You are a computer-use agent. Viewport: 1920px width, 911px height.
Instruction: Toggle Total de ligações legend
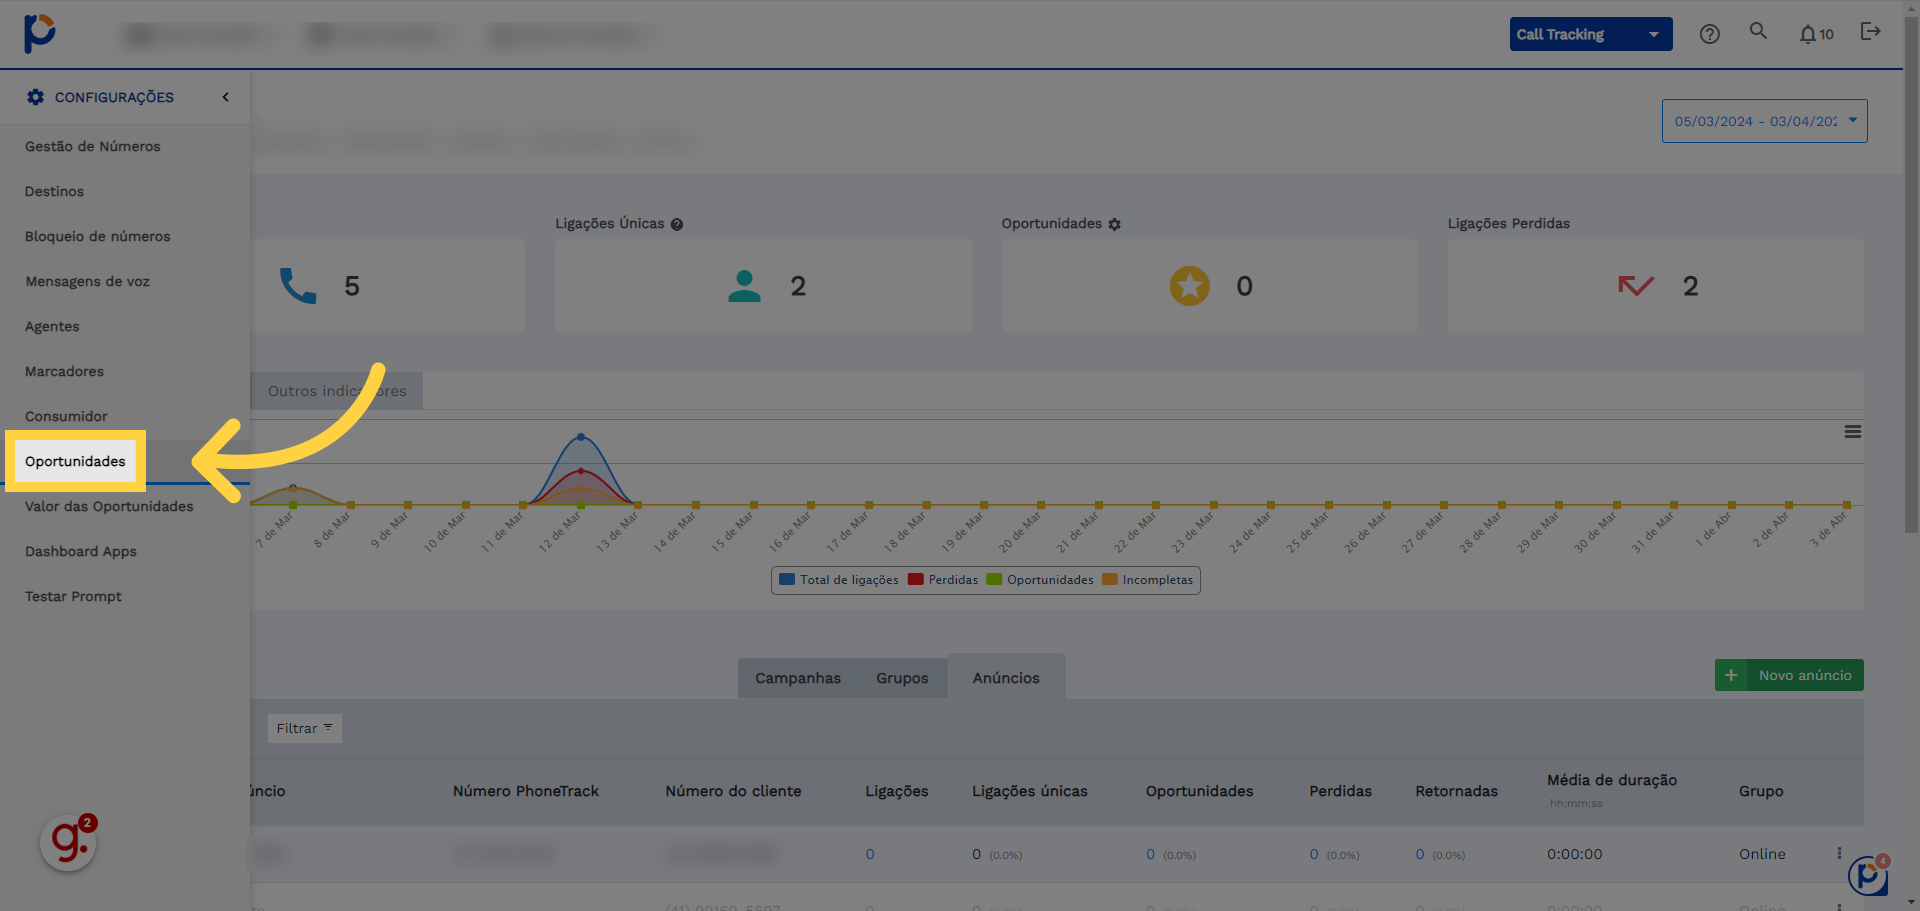(x=839, y=580)
